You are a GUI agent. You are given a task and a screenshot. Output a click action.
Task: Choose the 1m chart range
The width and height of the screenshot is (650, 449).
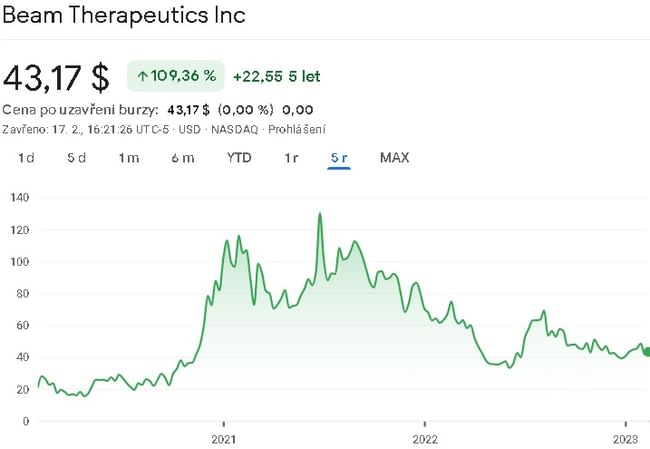click(x=128, y=158)
